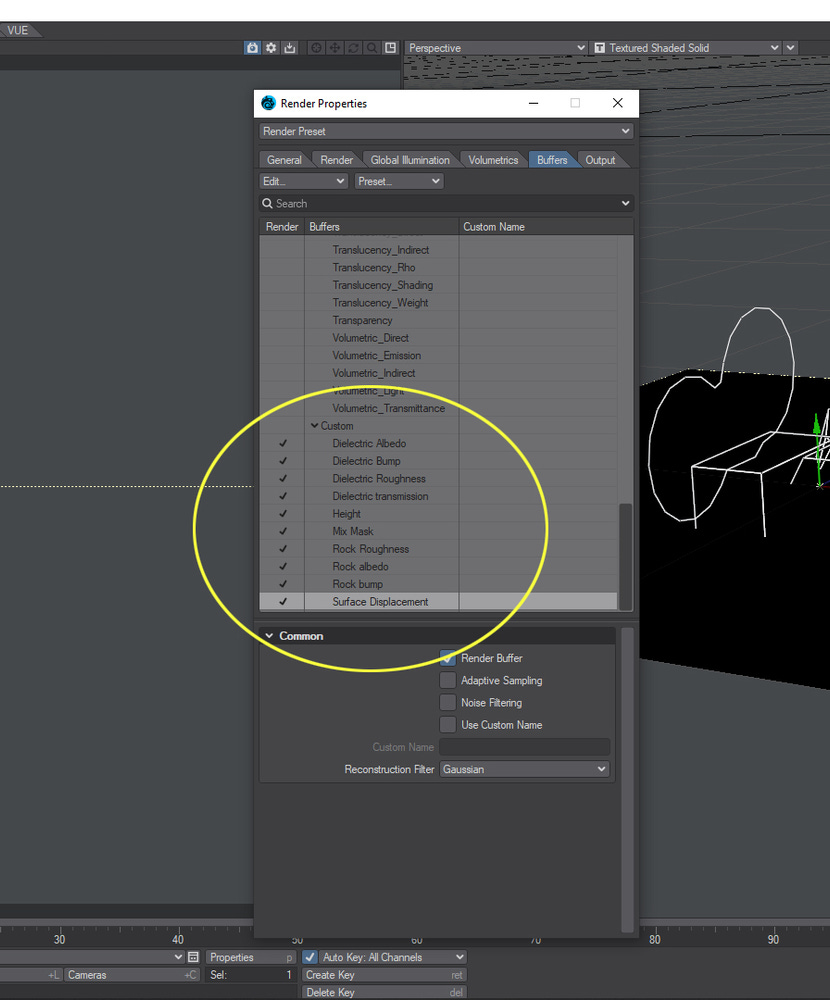
Task: Click the camera view icon in viewport toolbar
Action: pos(253,48)
